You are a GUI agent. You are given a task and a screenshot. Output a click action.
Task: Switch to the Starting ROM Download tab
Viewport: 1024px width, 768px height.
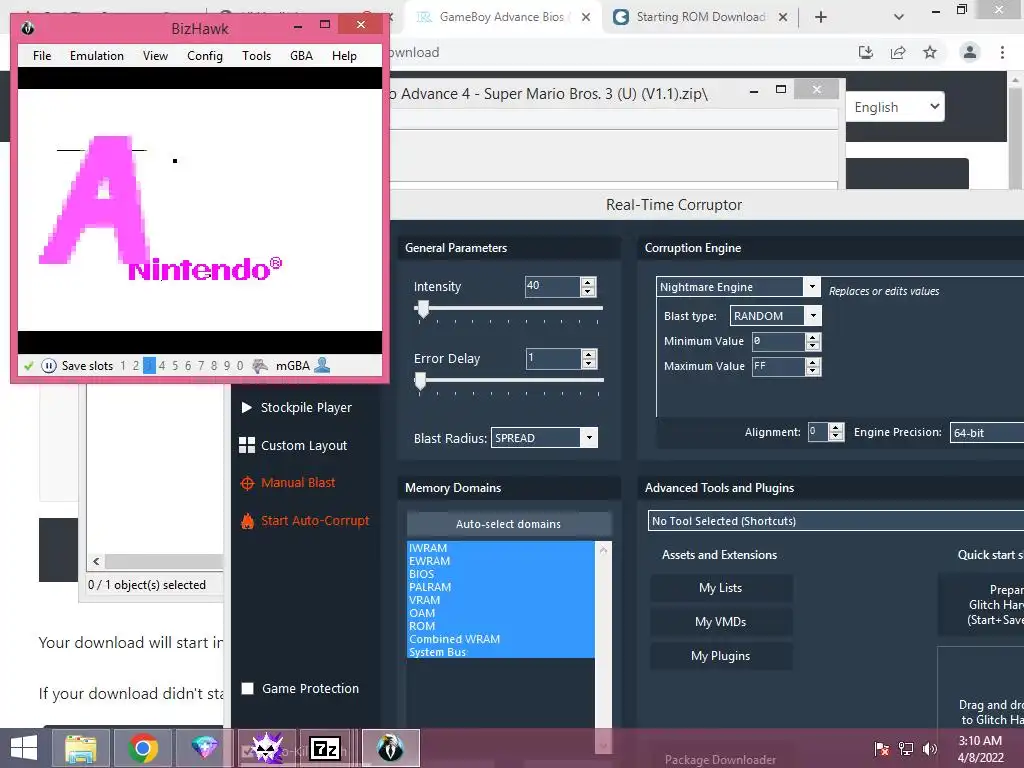pyautogui.click(x=700, y=17)
